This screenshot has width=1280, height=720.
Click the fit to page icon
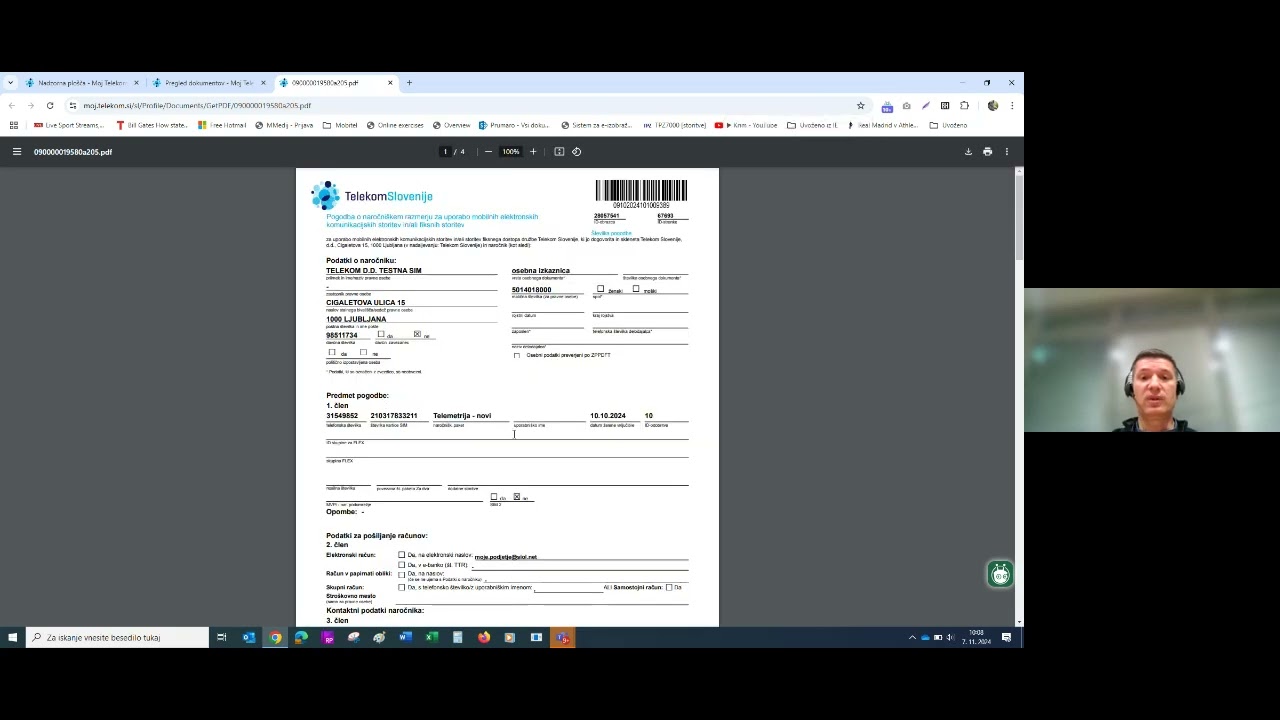pyautogui.click(x=559, y=152)
